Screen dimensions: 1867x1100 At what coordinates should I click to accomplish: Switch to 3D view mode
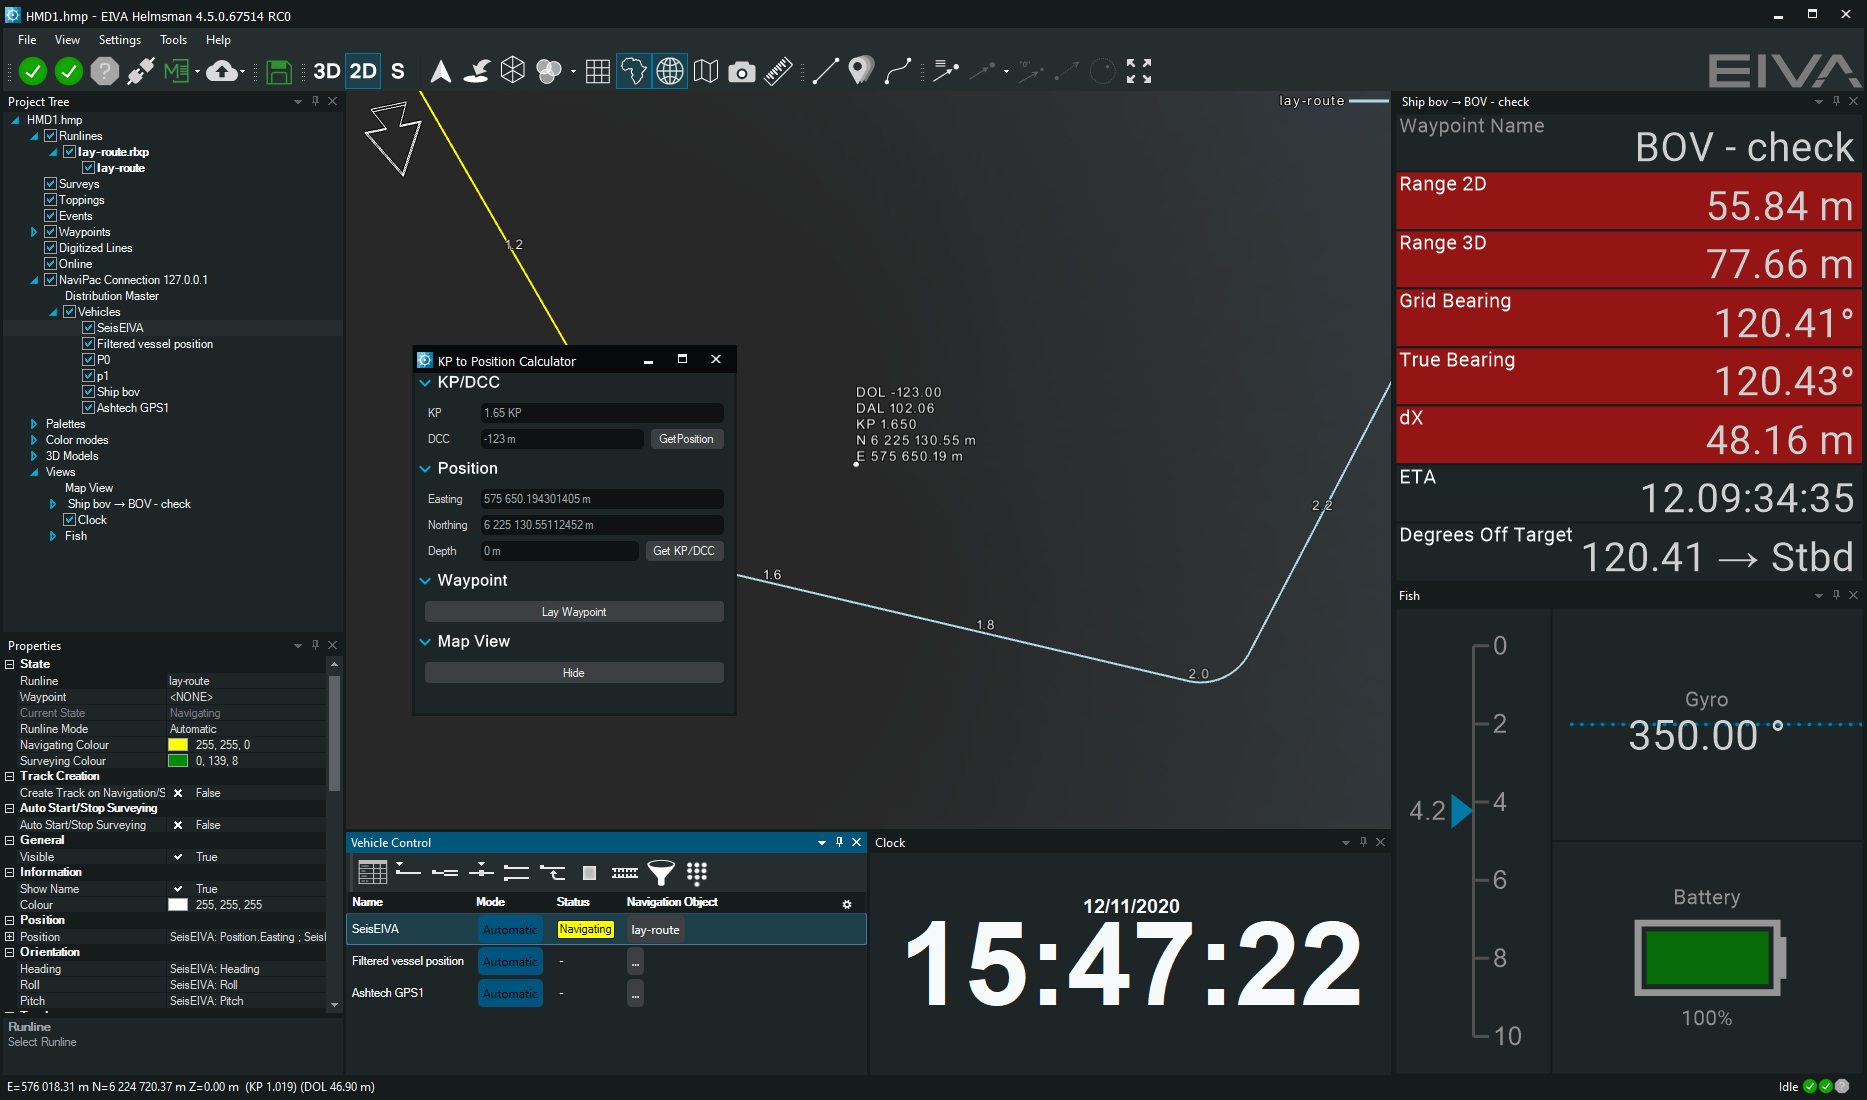click(x=327, y=71)
